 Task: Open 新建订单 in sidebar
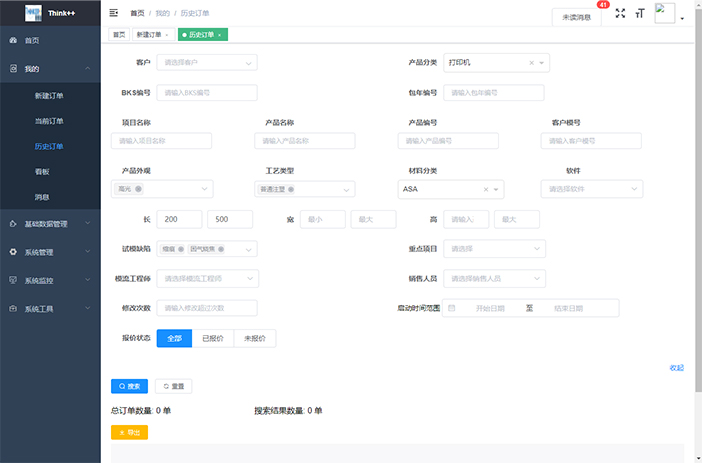click(x=50, y=96)
